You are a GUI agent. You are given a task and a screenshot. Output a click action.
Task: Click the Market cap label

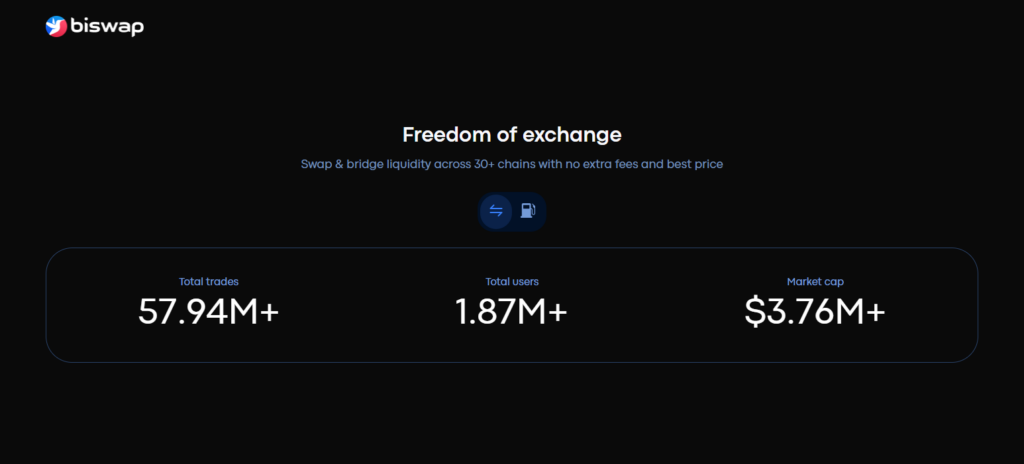click(x=815, y=282)
